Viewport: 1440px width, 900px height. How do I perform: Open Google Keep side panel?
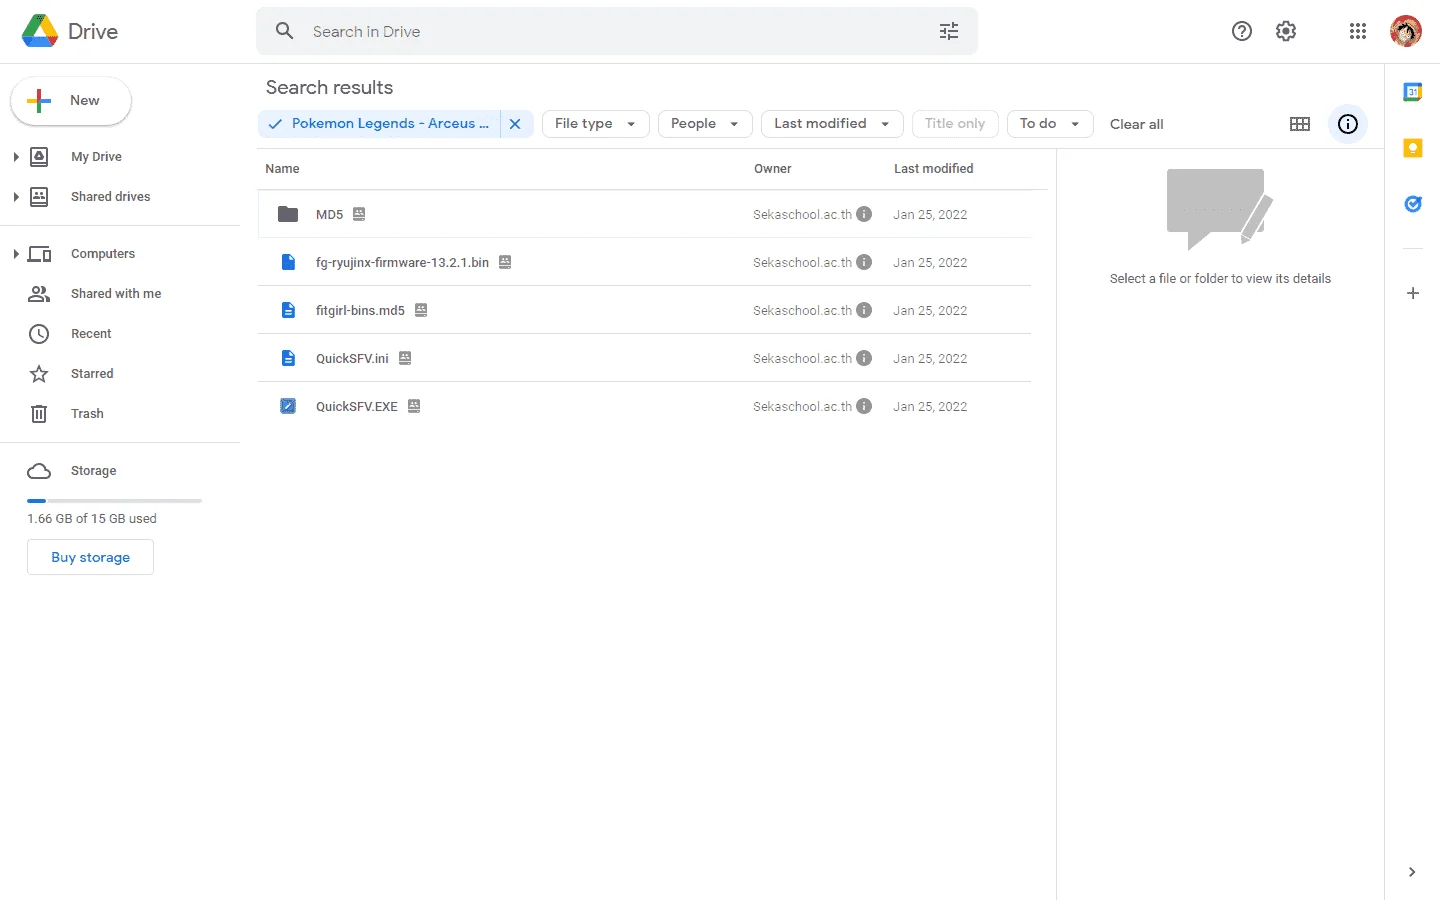tap(1413, 148)
